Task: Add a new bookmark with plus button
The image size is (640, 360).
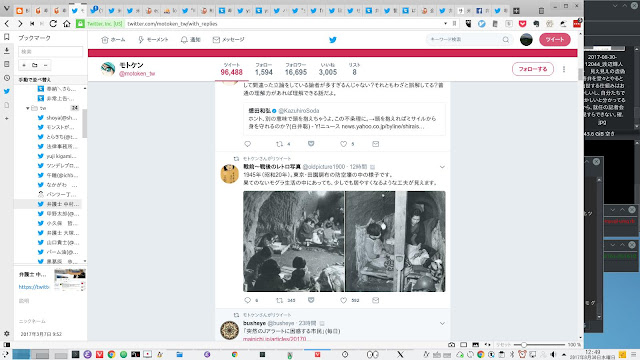Action: (24, 65)
